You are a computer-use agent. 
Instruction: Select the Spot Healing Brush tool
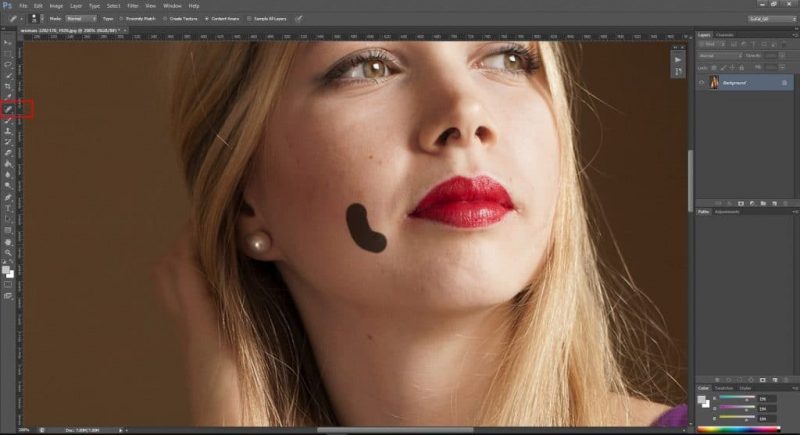(x=8, y=109)
